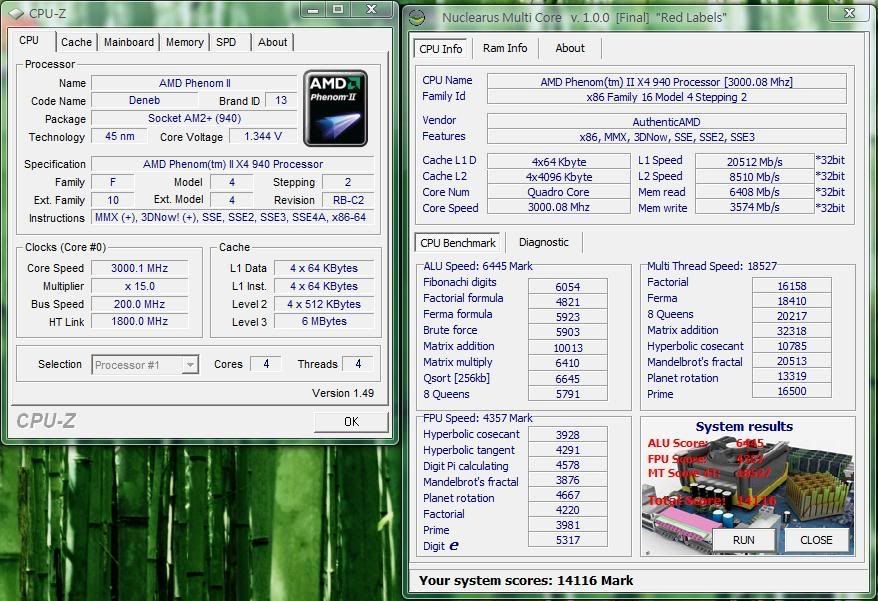The height and width of the screenshot is (601, 878).
Task: Click the Threads count field
Action: pyautogui.click(x=358, y=364)
